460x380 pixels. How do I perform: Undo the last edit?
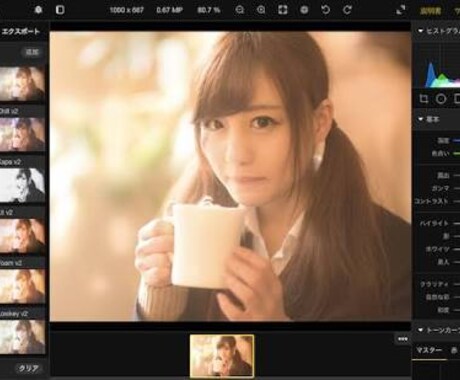pos(326,10)
